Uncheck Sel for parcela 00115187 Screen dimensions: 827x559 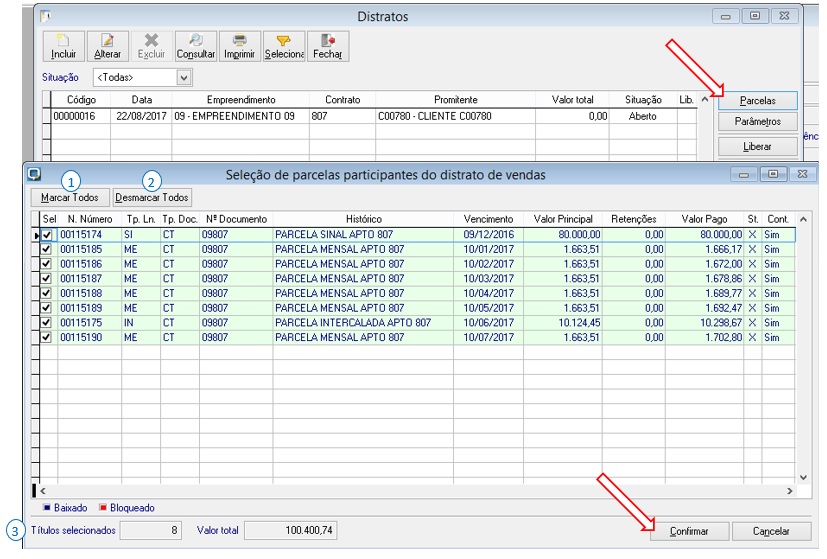(46, 278)
